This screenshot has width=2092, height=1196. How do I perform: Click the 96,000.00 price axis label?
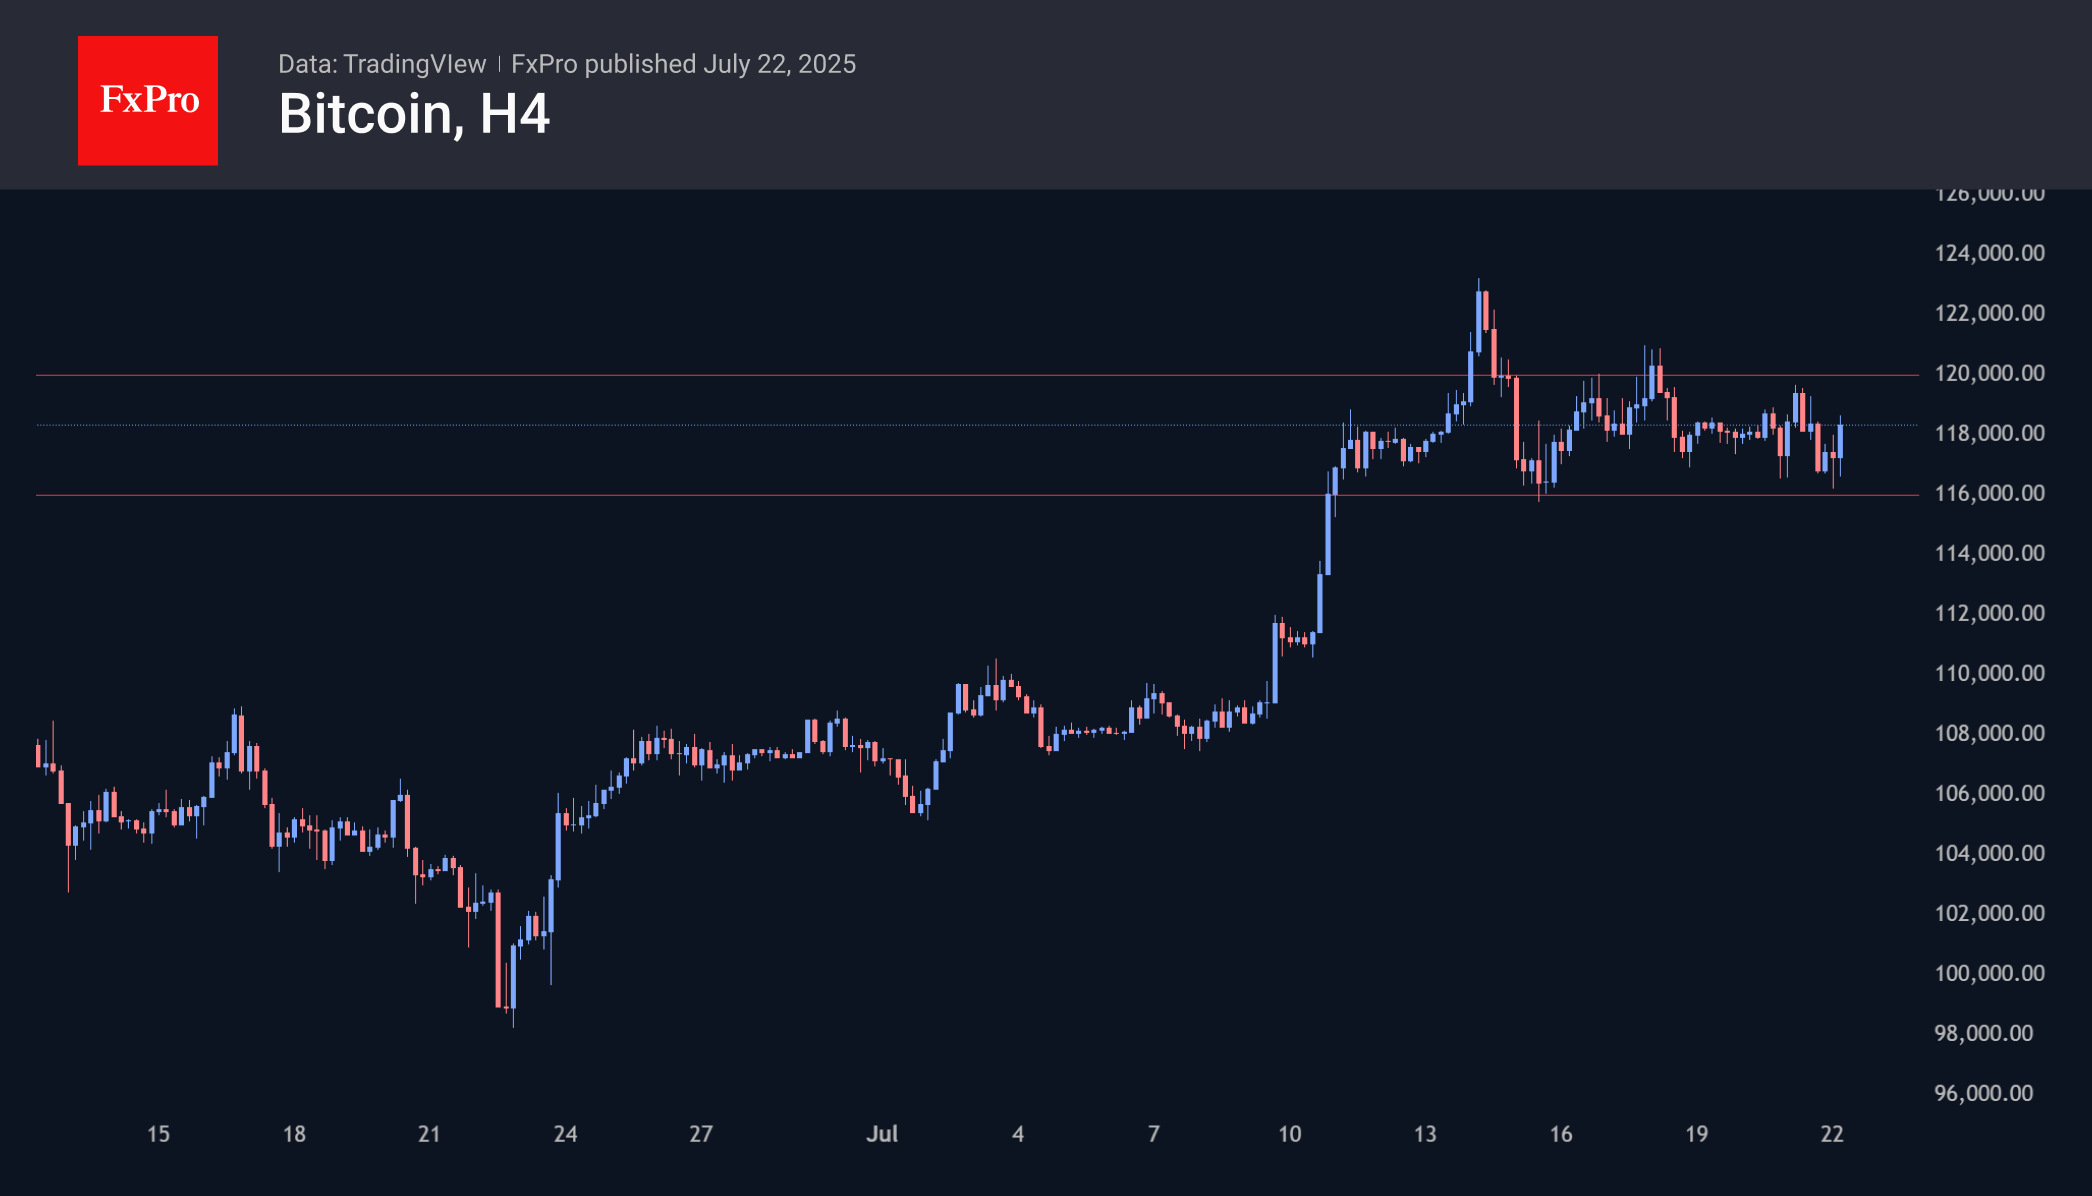[1983, 1093]
